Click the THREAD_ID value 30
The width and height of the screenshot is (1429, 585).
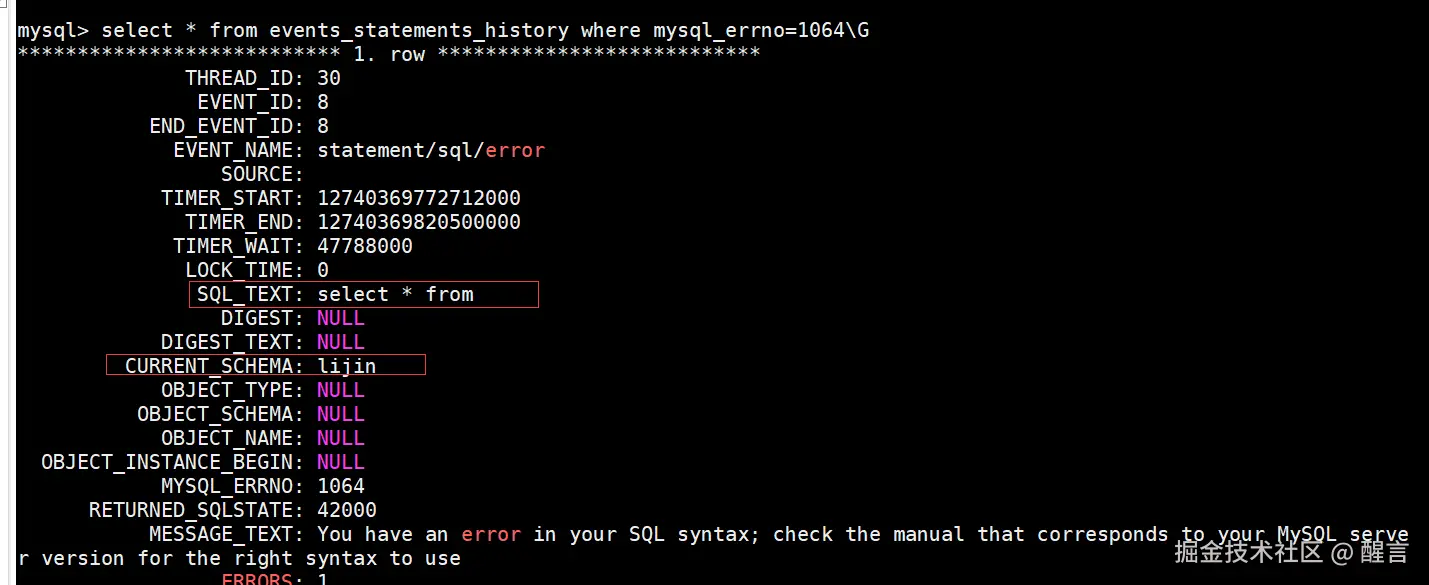pyautogui.click(x=329, y=78)
